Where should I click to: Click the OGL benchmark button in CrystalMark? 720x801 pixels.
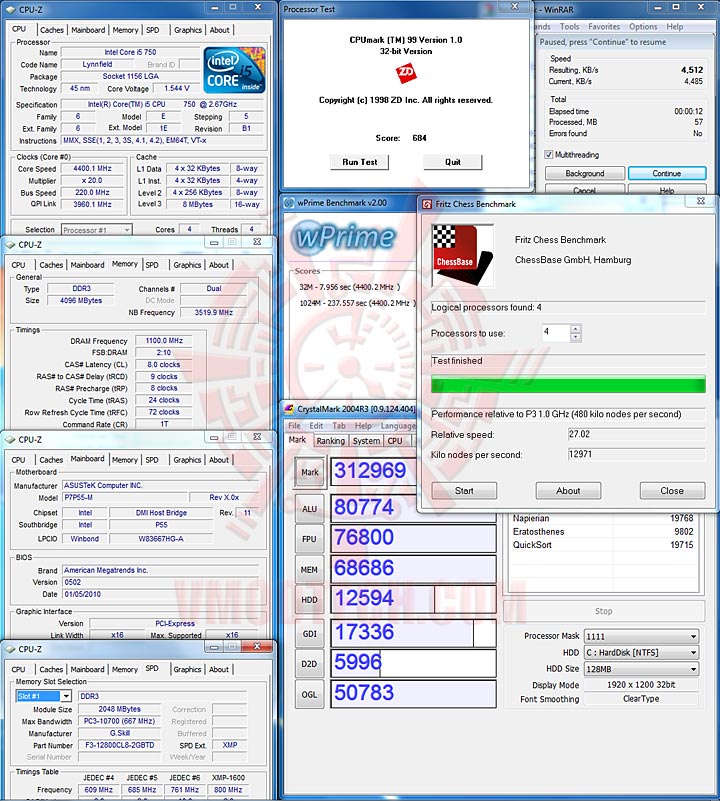click(309, 695)
